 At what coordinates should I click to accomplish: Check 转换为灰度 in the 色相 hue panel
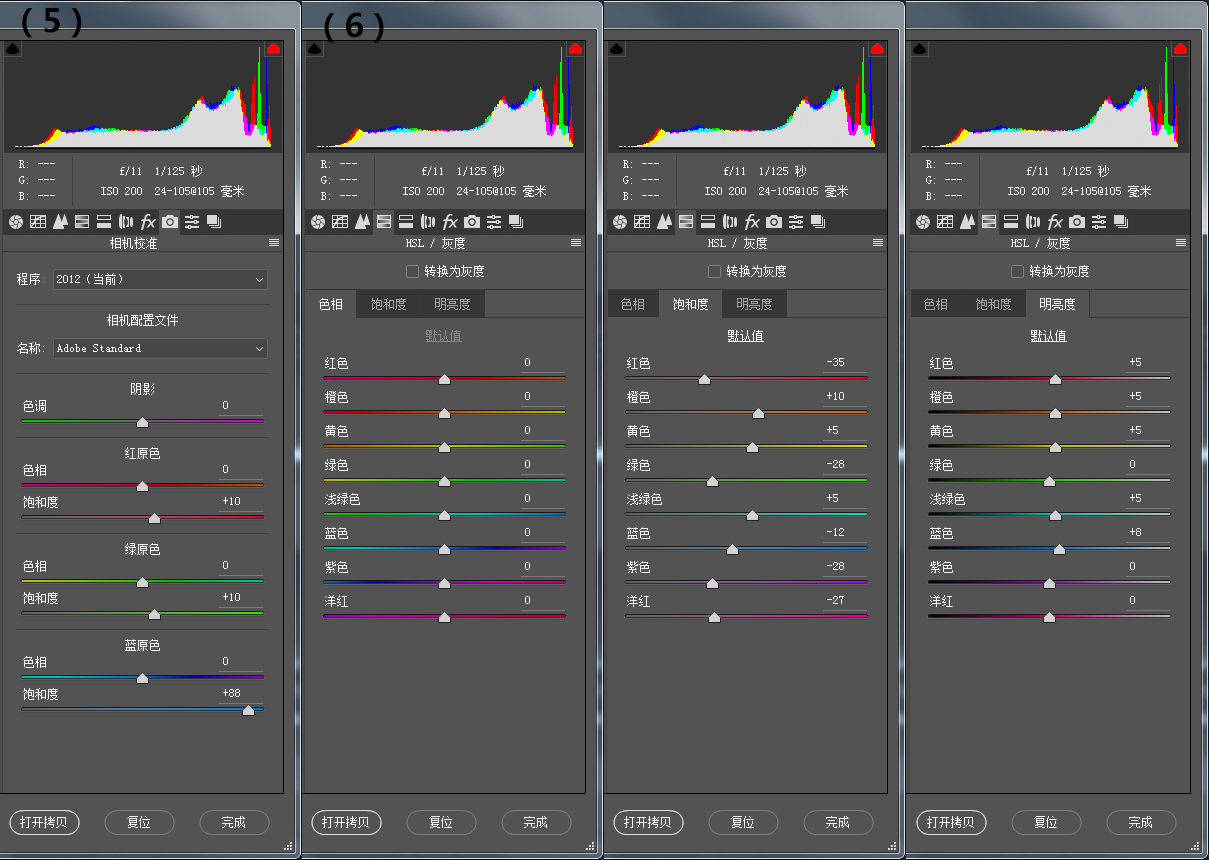click(412, 271)
